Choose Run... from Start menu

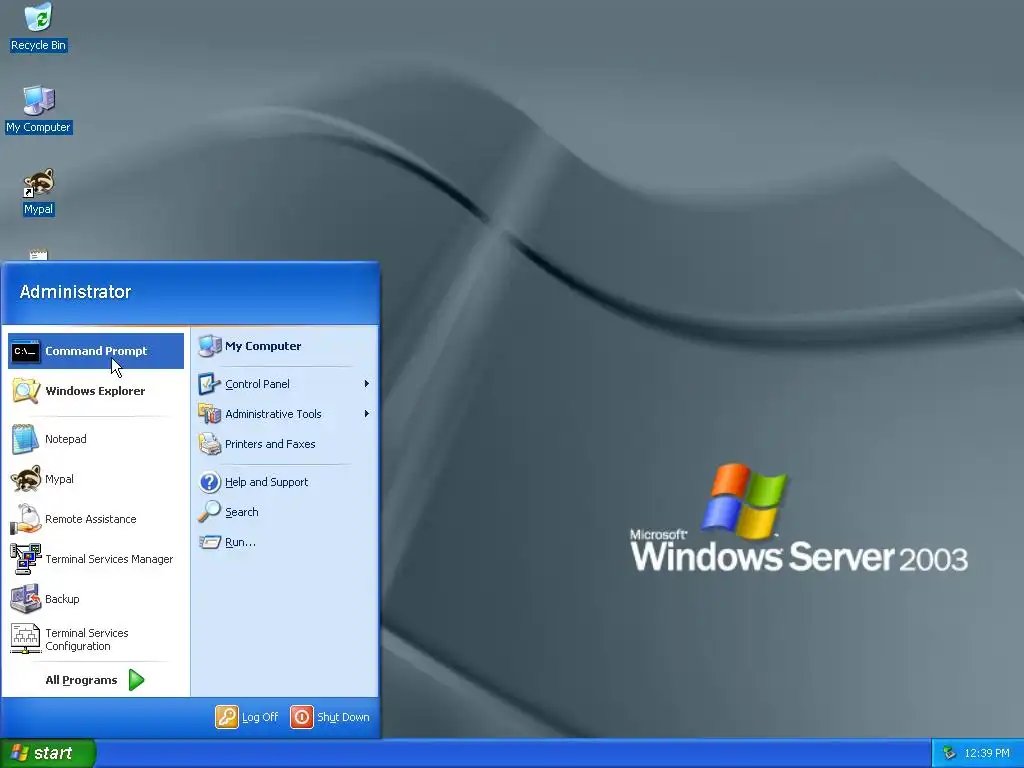tap(285, 542)
